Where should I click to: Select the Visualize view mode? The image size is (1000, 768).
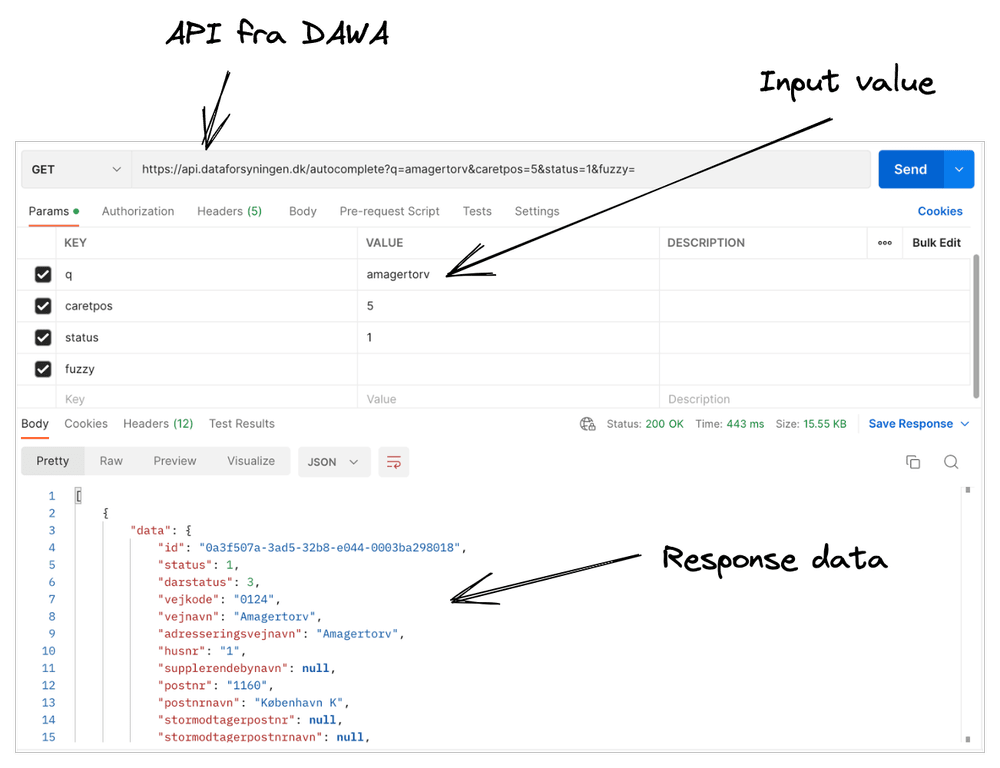point(251,461)
